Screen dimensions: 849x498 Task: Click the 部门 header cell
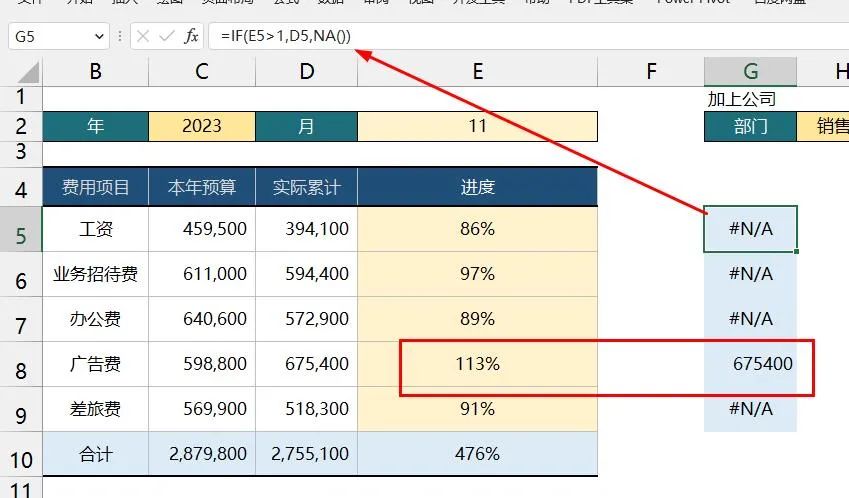(x=750, y=126)
